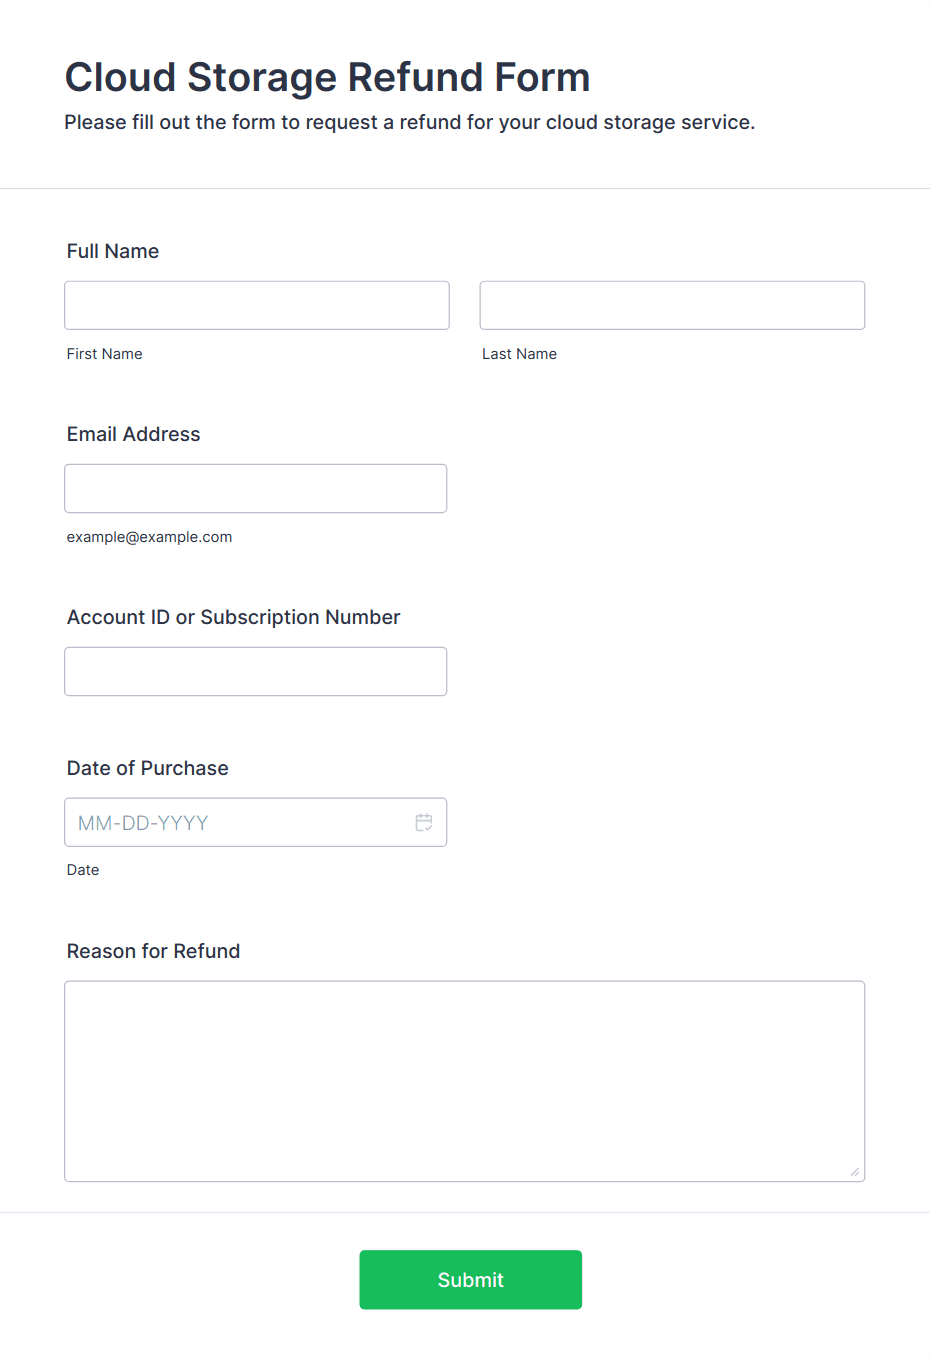The width and height of the screenshot is (930, 1359).
Task: Click the Last Name sublabel
Action: [x=520, y=354]
